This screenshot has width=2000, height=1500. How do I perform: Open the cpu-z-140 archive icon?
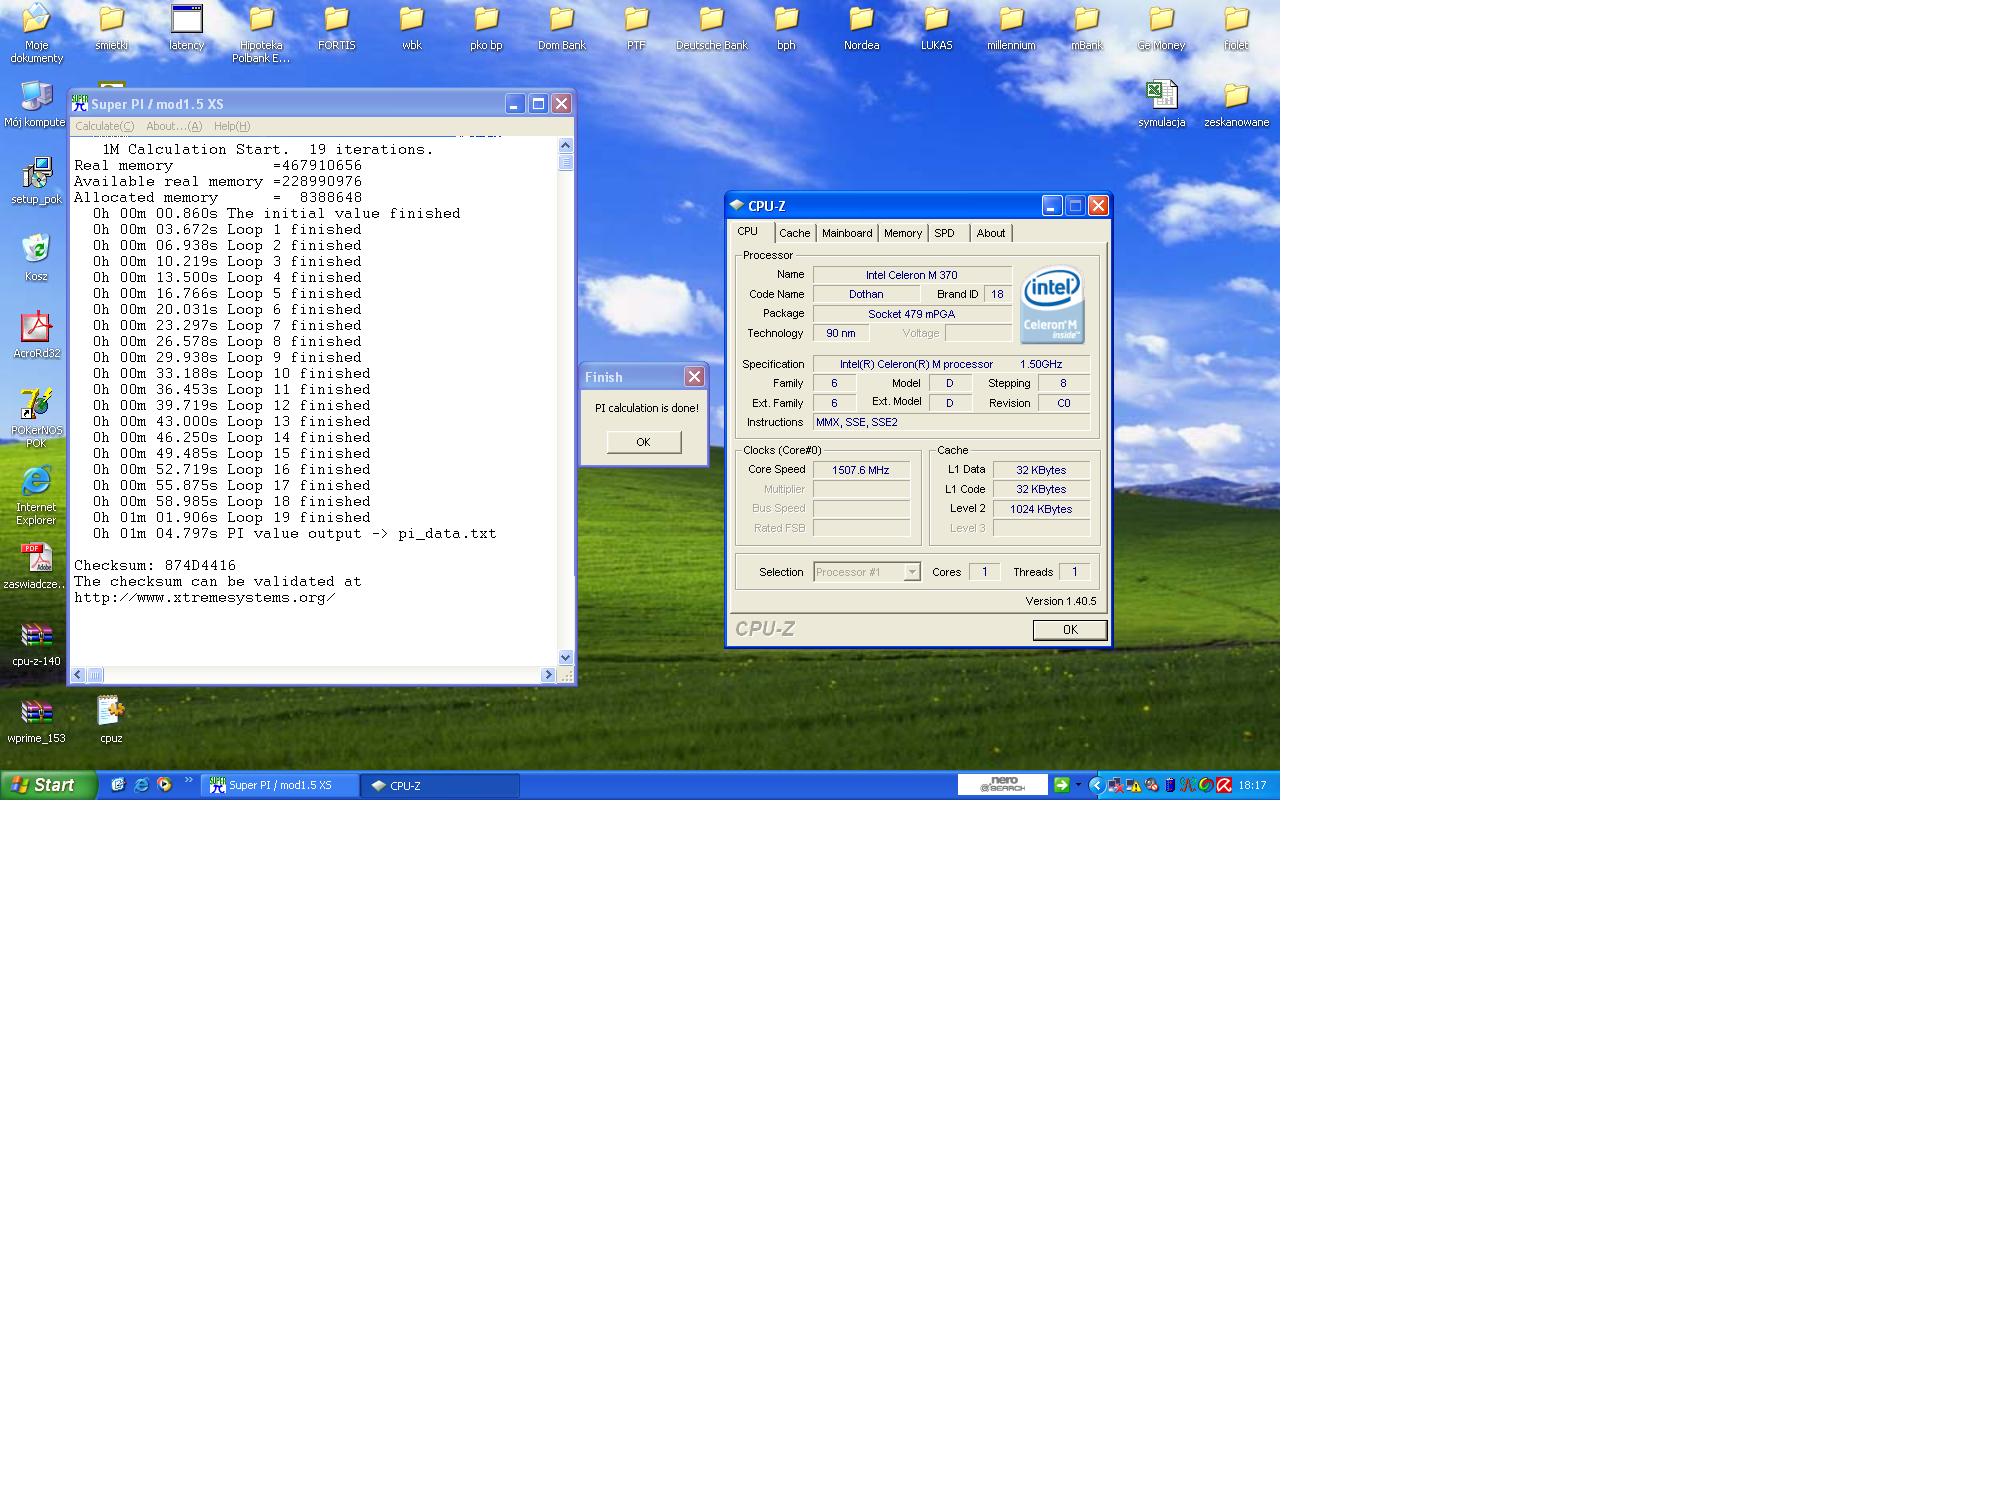[x=36, y=643]
